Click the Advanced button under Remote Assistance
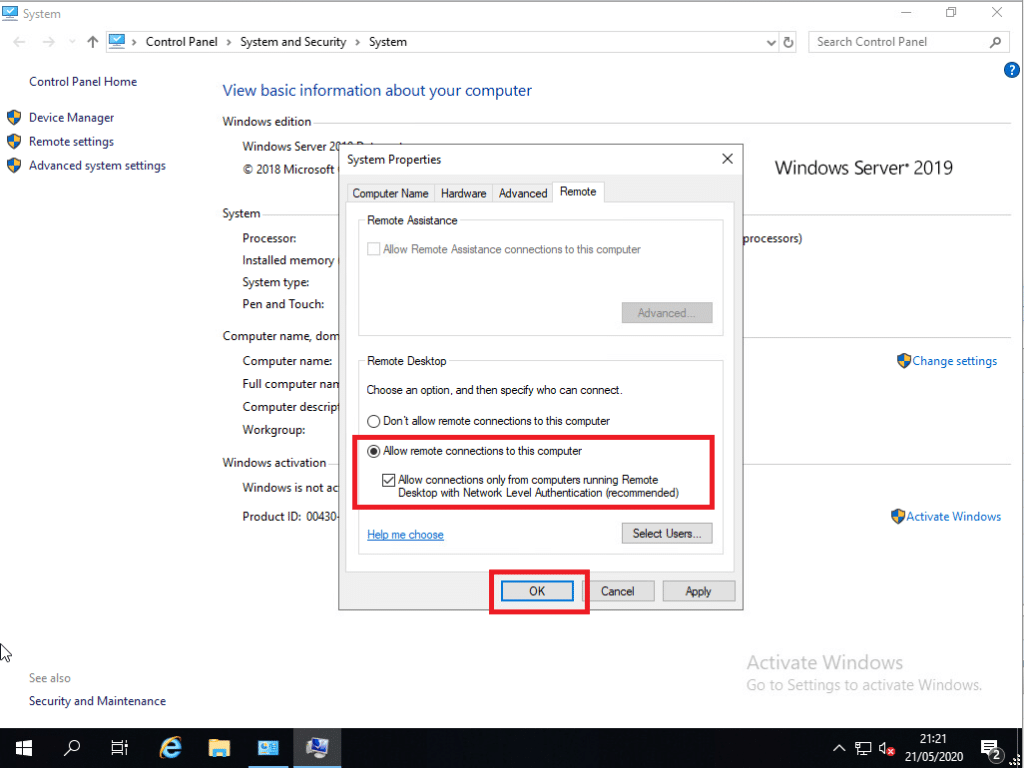The height and width of the screenshot is (768, 1024). point(667,313)
